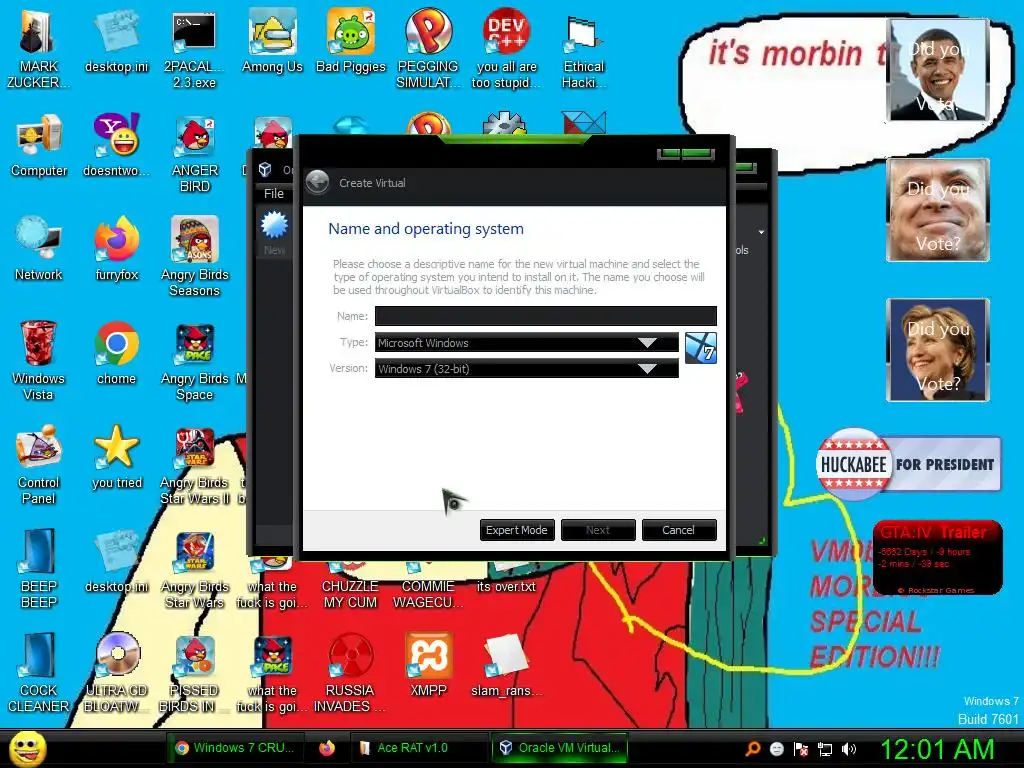
Task: Click the 12:01 AM taskbar clock
Action: pos(938,748)
